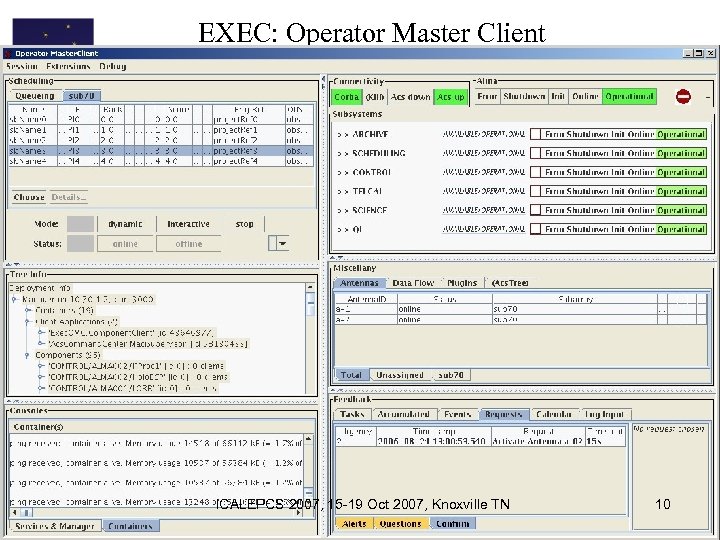Toggle the interactive mode button
720x540 pixels.
(x=188, y=224)
